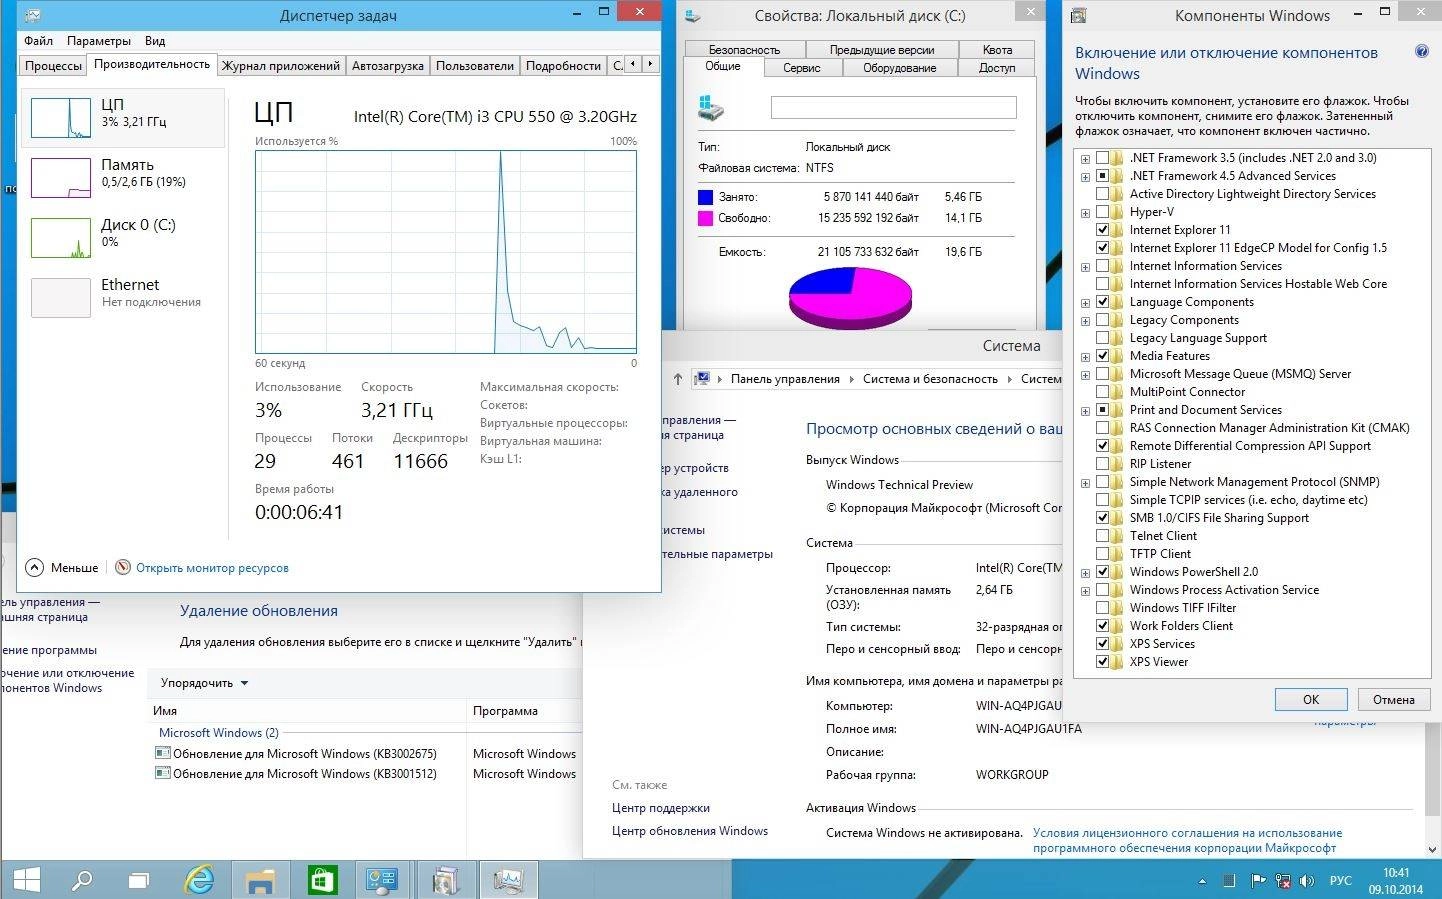Expand Language Components node
This screenshot has width=1442, height=899.
pos(1085,303)
